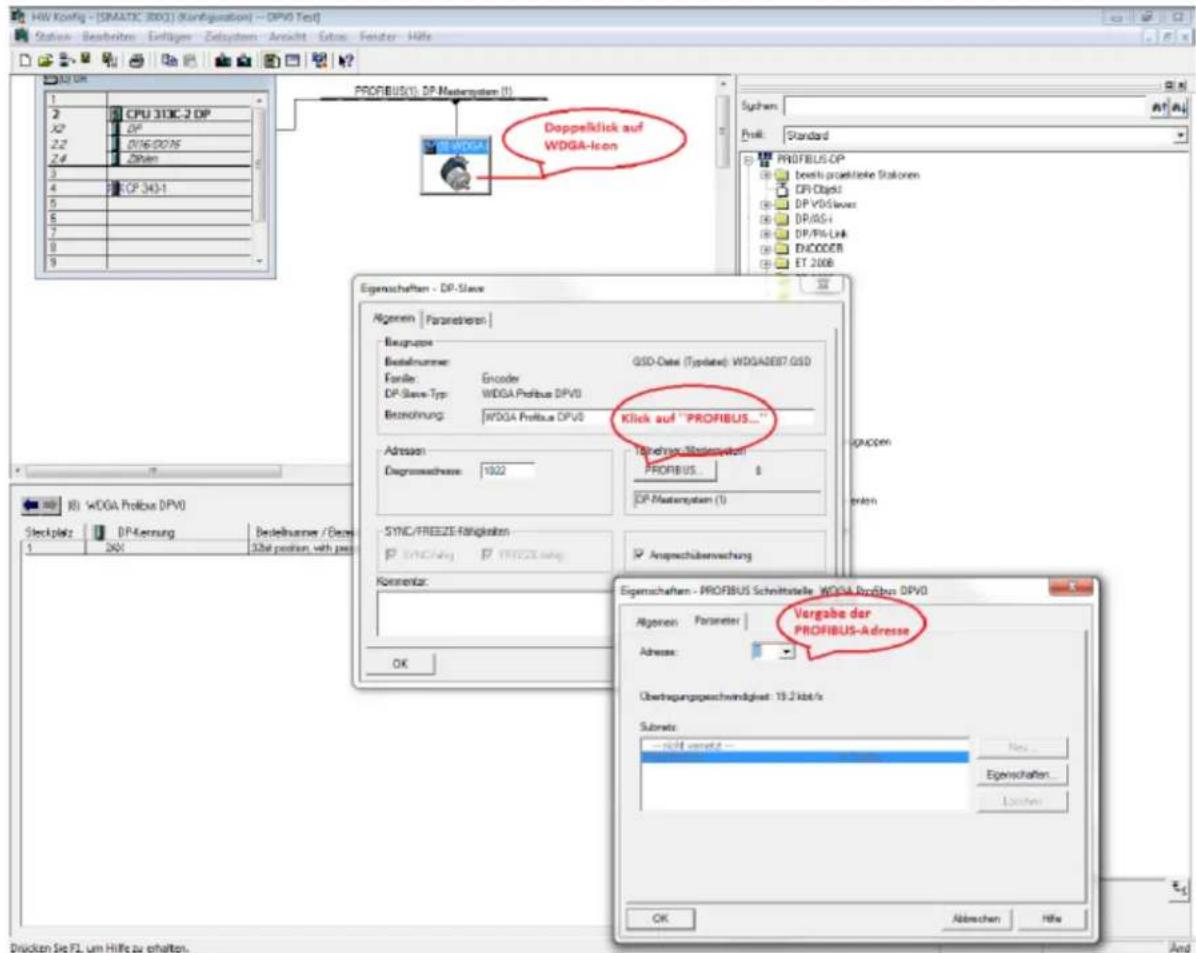1196x953 pixels.
Task: Expand the DP/PA-Link folder
Action: pyautogui.click(x=765, y=233)
